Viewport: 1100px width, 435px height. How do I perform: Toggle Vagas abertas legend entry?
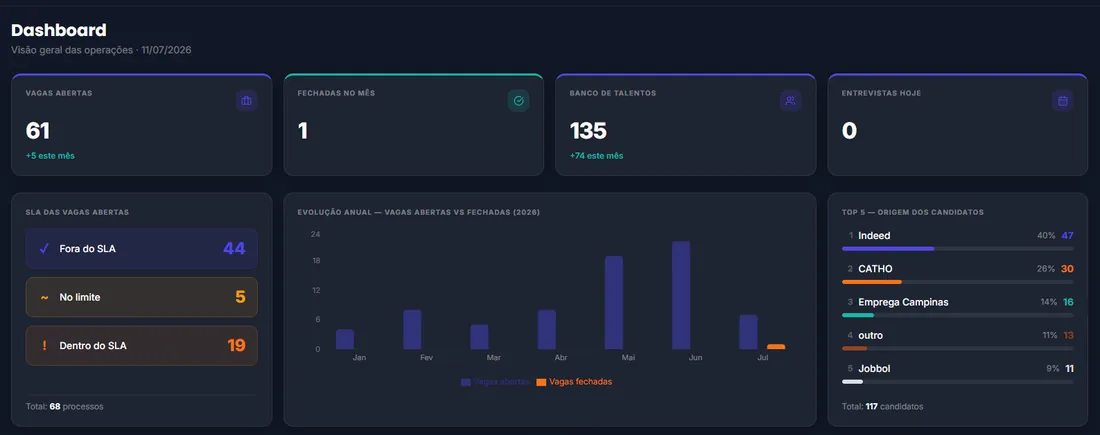(x=495, y=382)
